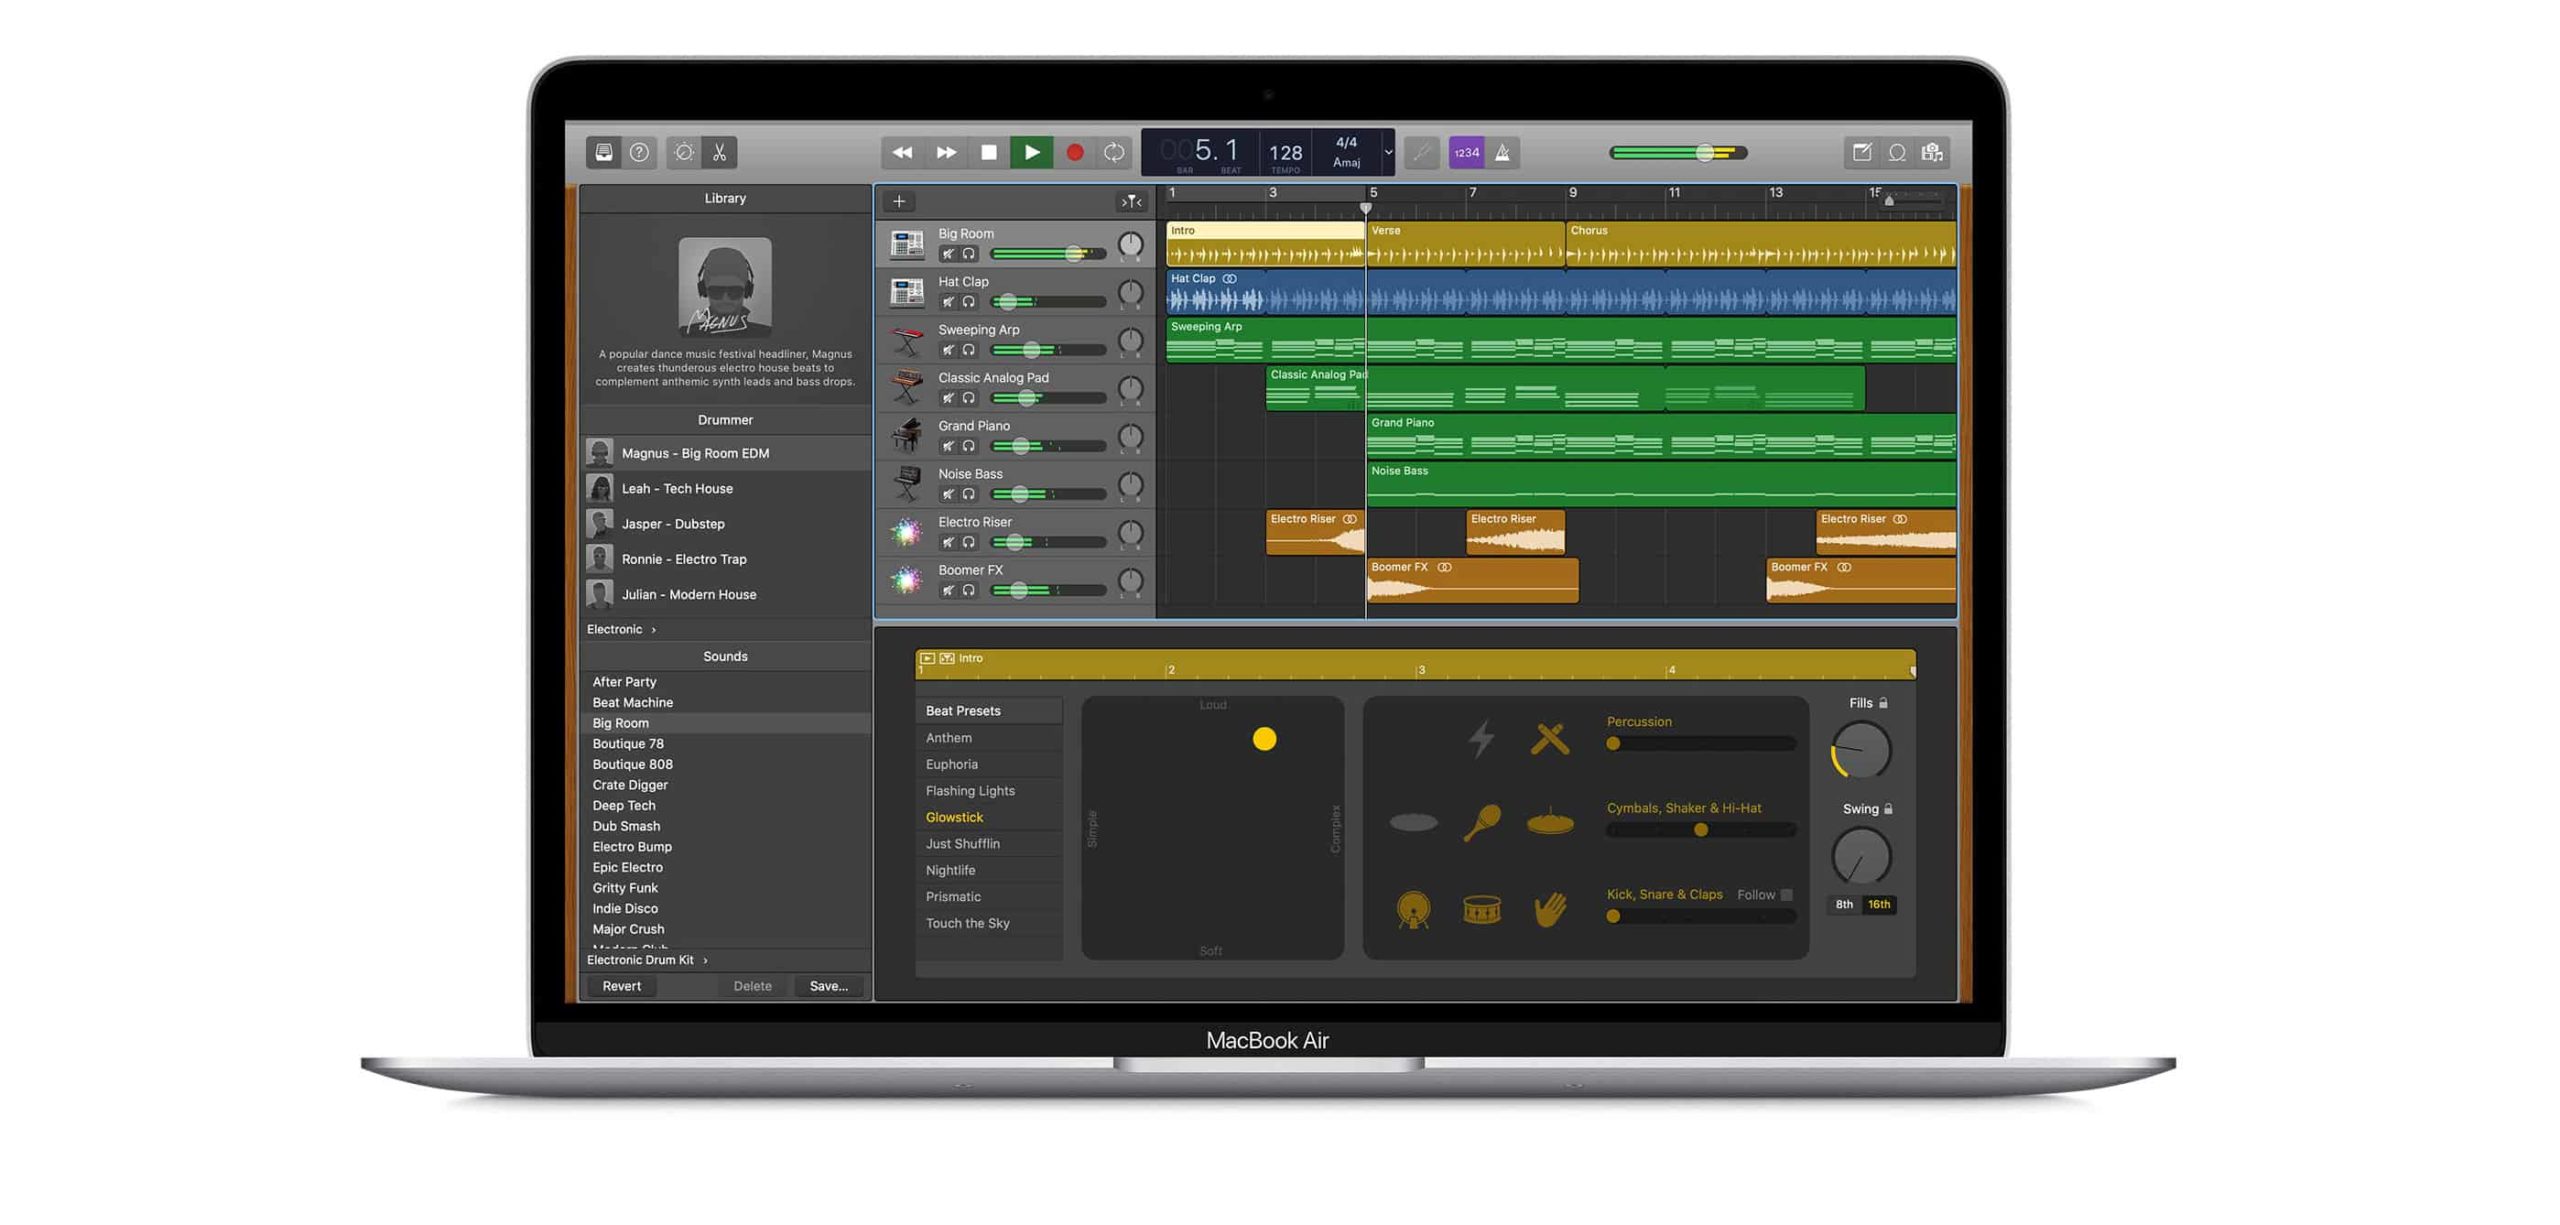The image size is (2560, 1225).
Task: Click the Intro region in Big Room track
Action: [x=1264, y=244]
